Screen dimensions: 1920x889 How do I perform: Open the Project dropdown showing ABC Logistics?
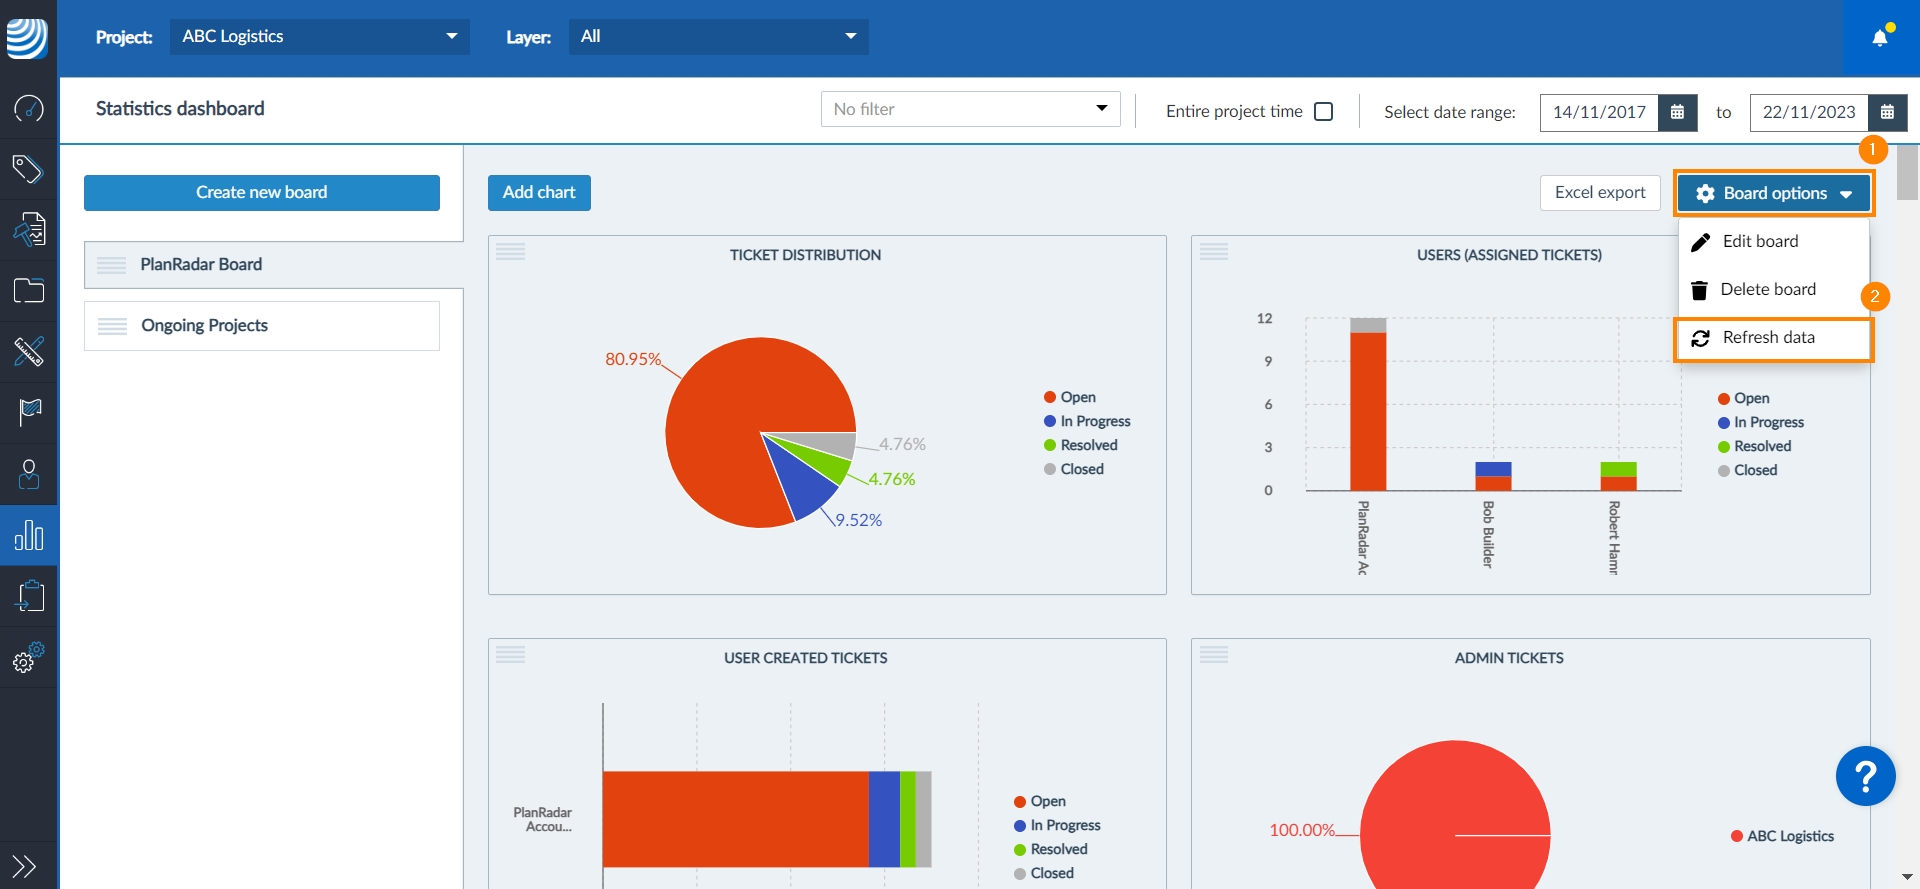[x=319, y=37]
